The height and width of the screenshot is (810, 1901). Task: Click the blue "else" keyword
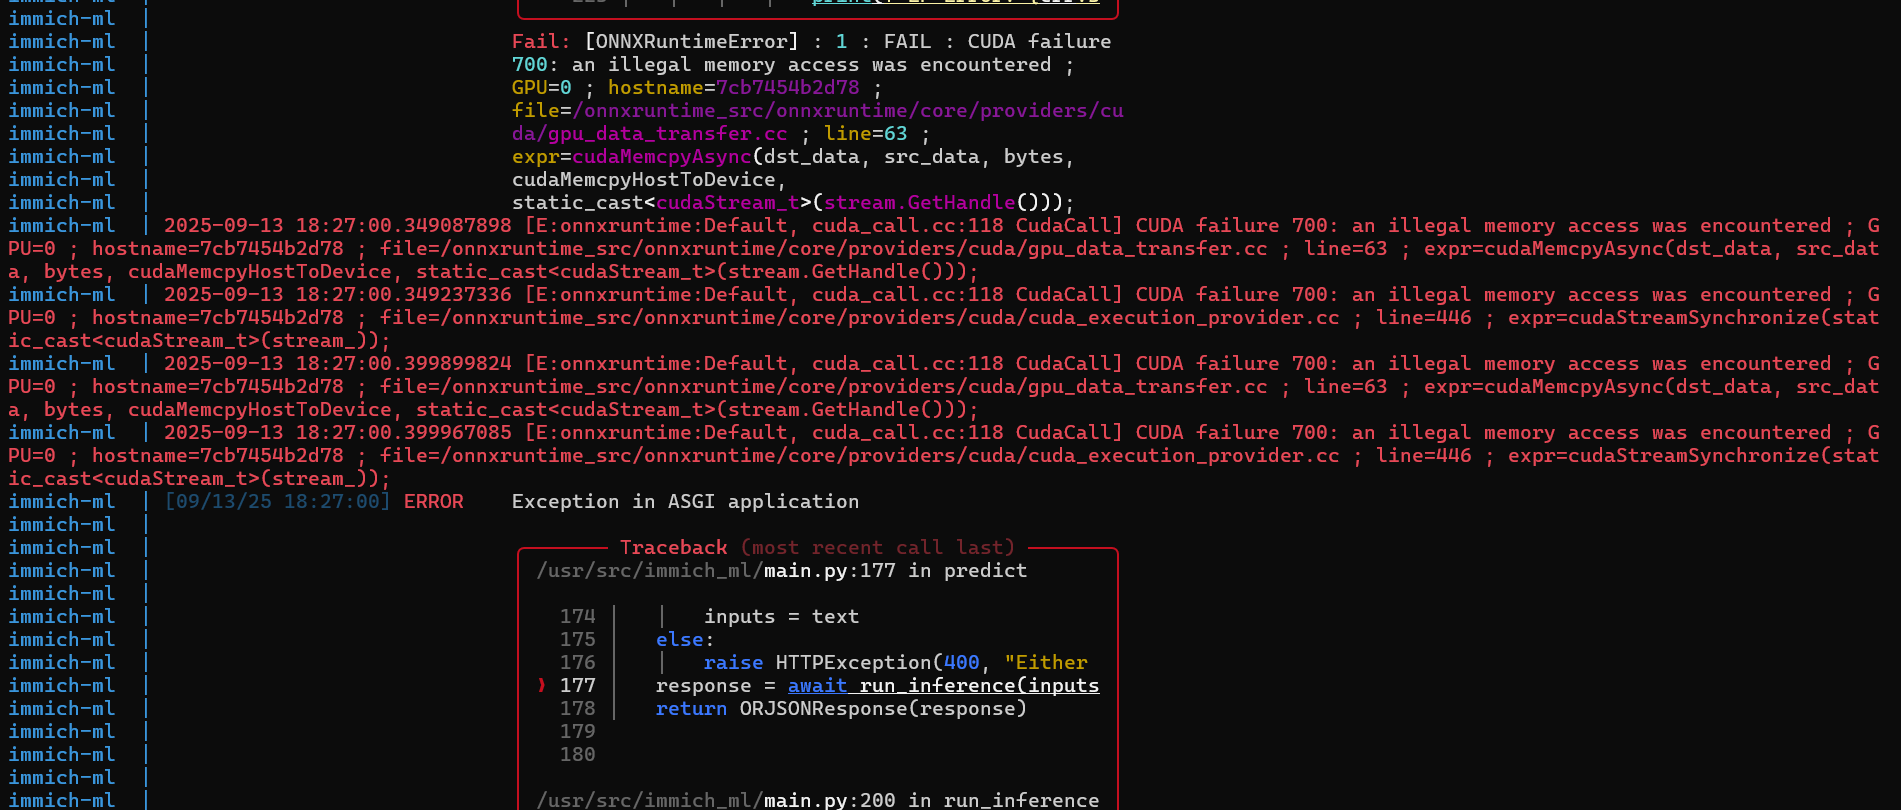(x=680, y=639)
